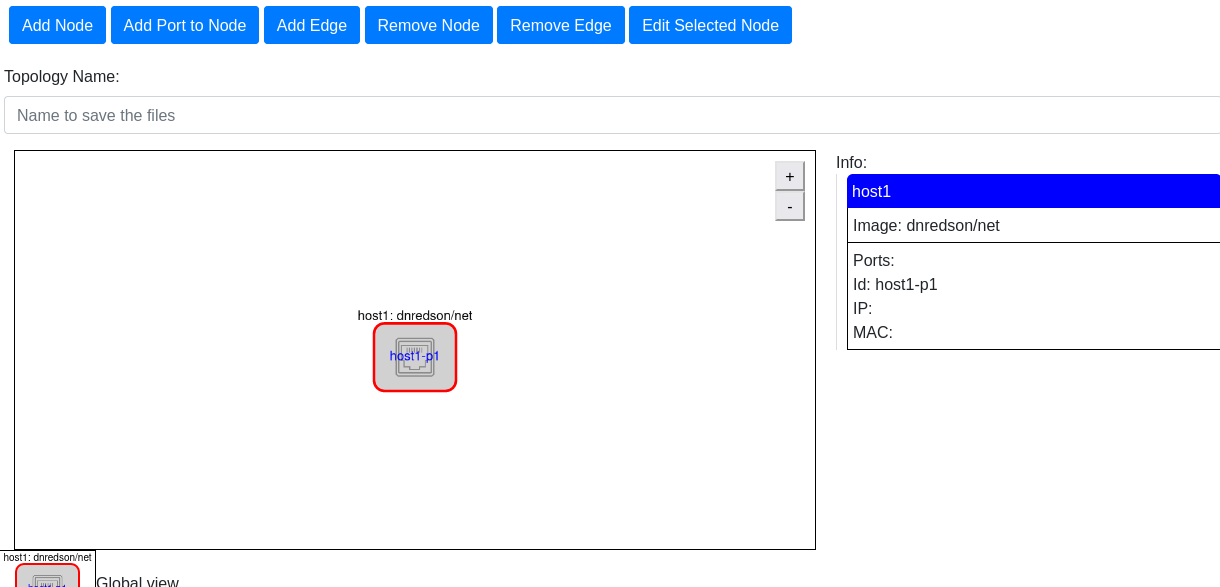Viewport: 1220px width, 587px height.
Task: Open Edit Selected Node
Action: point(710,25)
